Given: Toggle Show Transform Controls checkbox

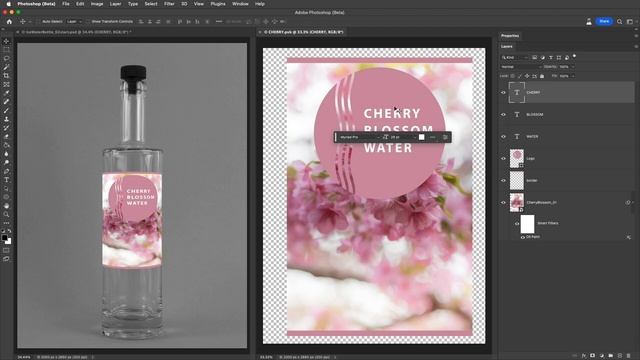Looking at the screenshot, I should 88,22.
